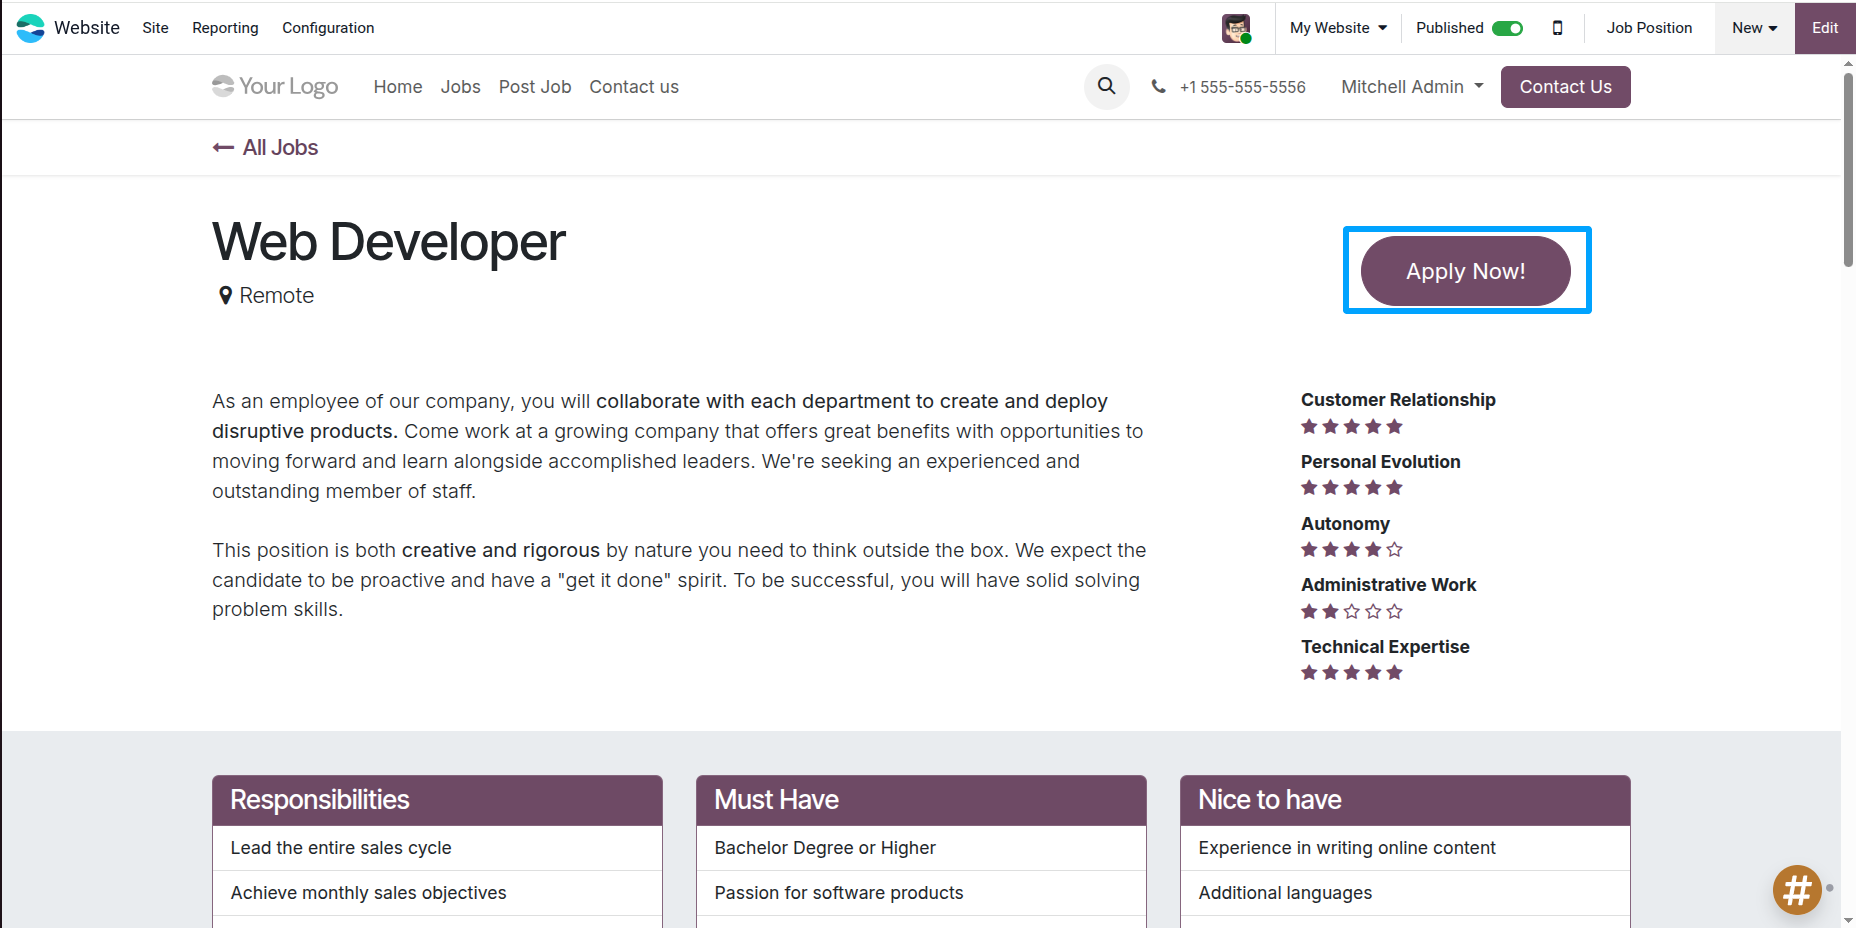This screenshot has width=1856, height=928.
Task: Open the Post Job navigation link
Action: [x=535, y=87]
